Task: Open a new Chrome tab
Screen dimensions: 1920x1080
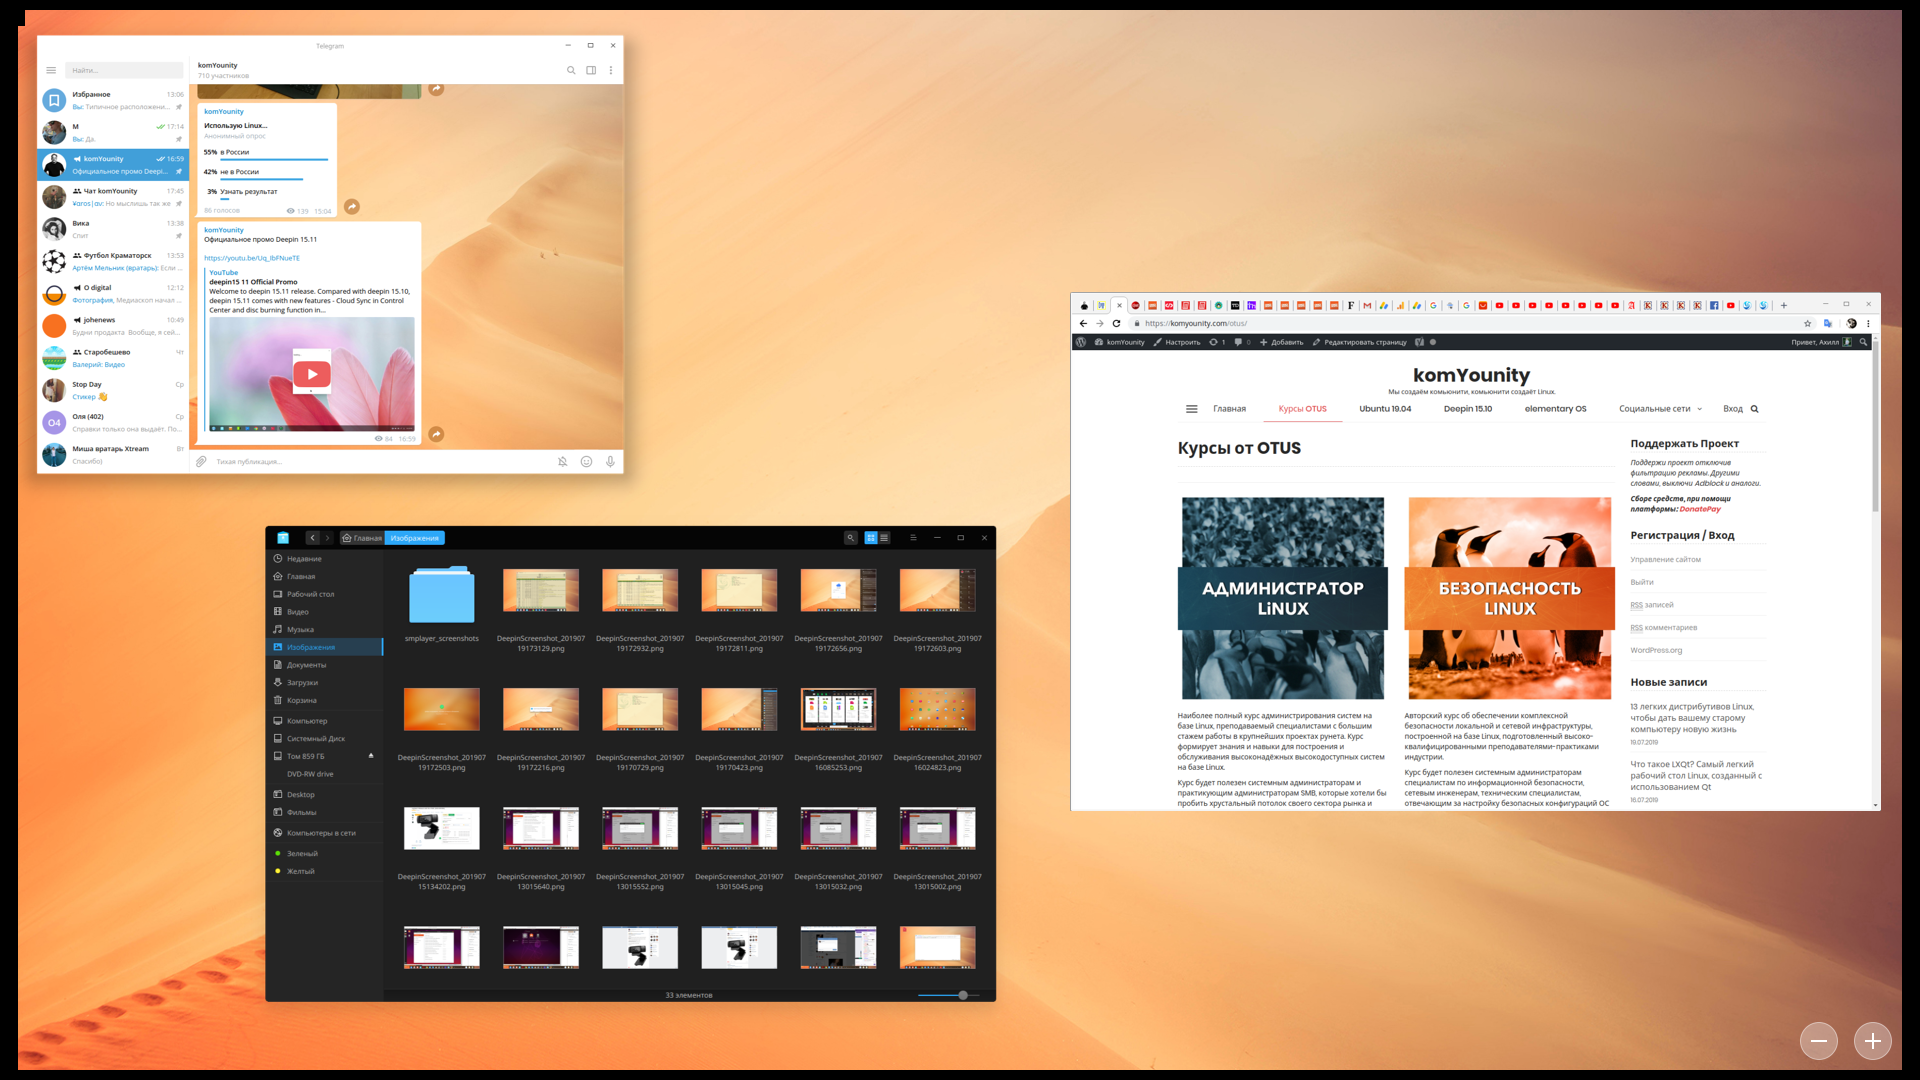Action: tap(1783, 305)
